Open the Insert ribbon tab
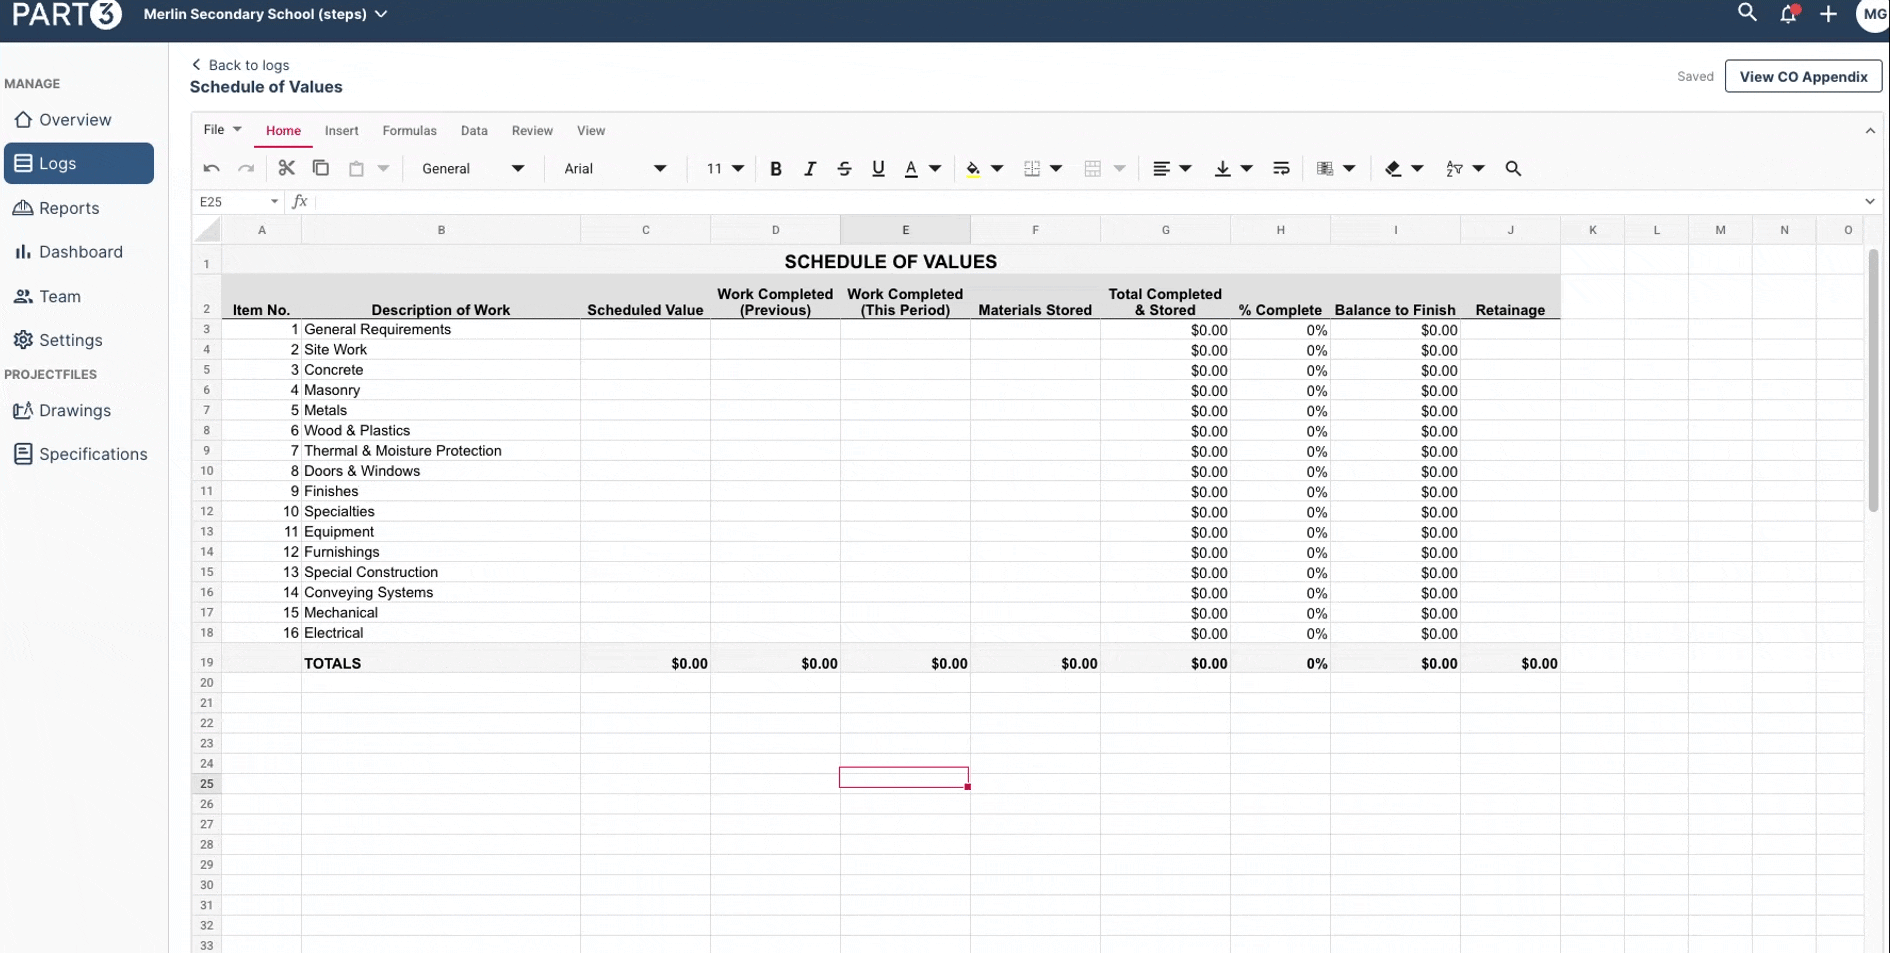 (x=341, y=131)
